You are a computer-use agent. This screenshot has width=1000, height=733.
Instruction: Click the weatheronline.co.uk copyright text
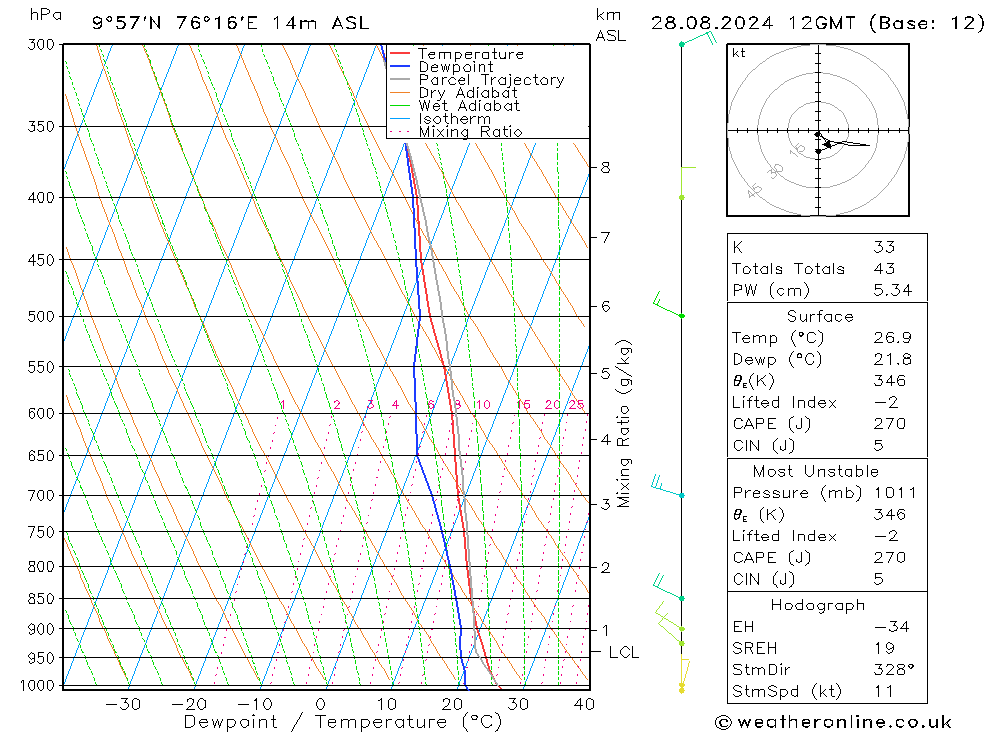pyautogui.click(x=834, y=722)
